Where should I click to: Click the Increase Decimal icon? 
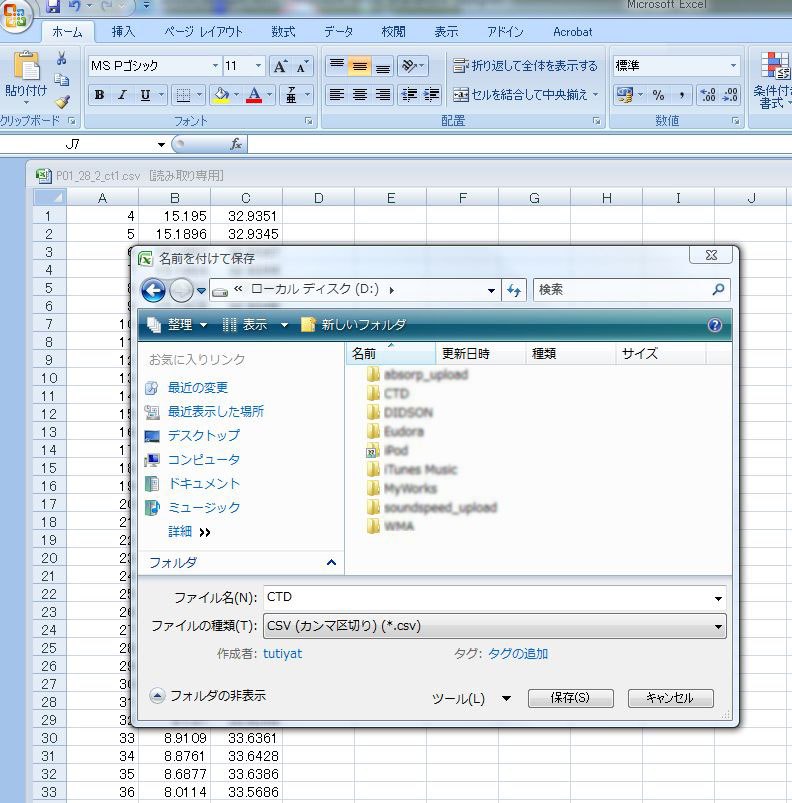[x=708, y=95]
